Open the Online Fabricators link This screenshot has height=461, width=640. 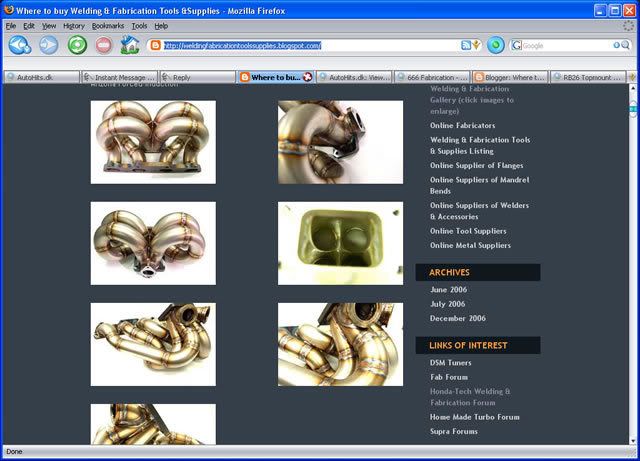pos(462,125)
